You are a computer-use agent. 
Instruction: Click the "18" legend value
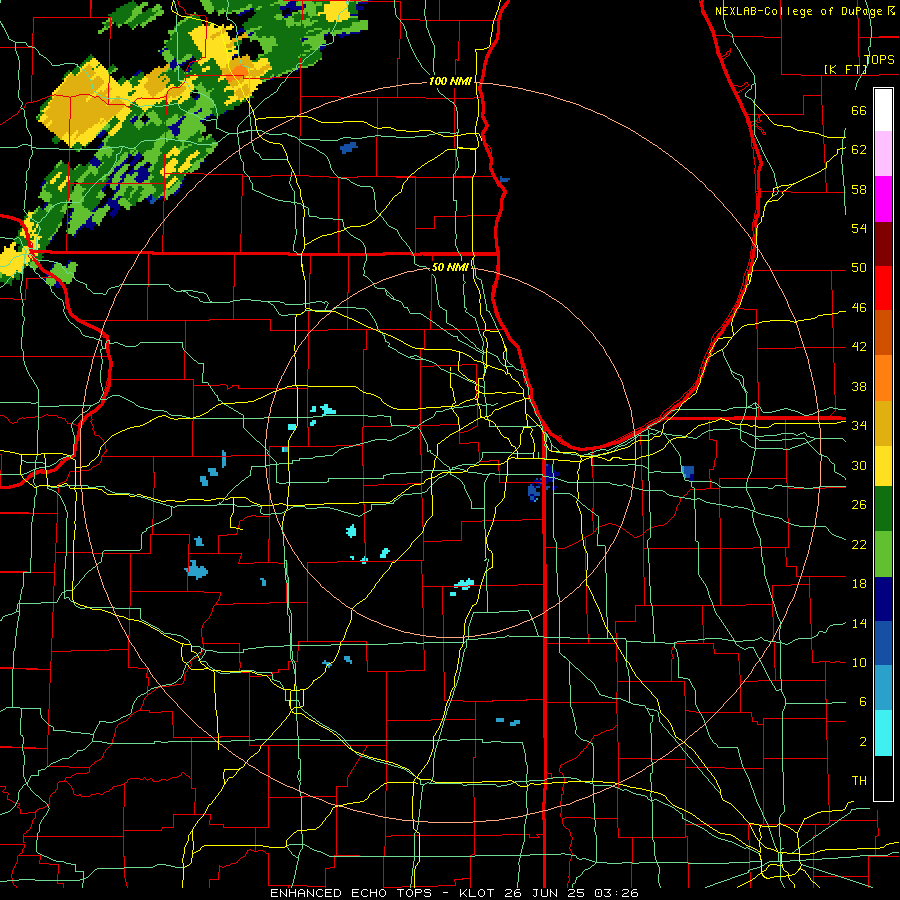pos(859,584)
